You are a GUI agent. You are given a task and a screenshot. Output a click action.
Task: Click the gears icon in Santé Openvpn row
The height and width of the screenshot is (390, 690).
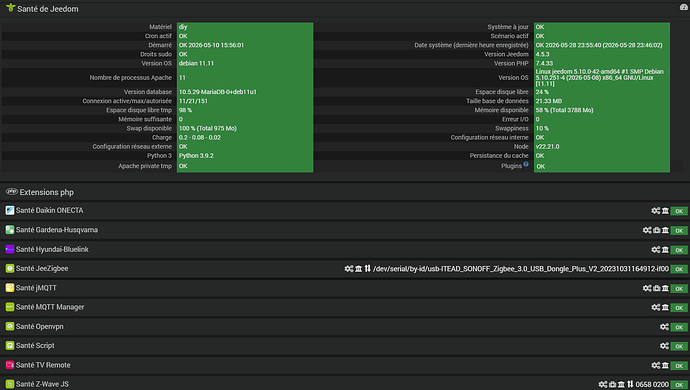pos(664,327)
